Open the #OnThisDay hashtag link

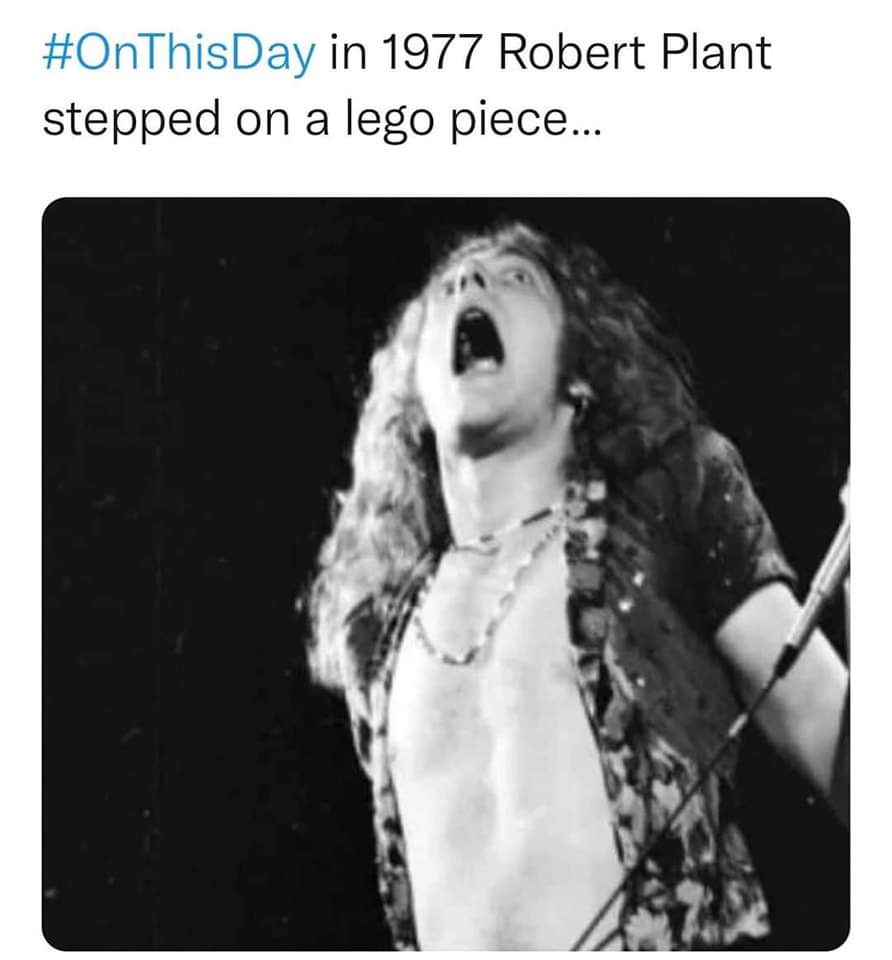(178, 54)
